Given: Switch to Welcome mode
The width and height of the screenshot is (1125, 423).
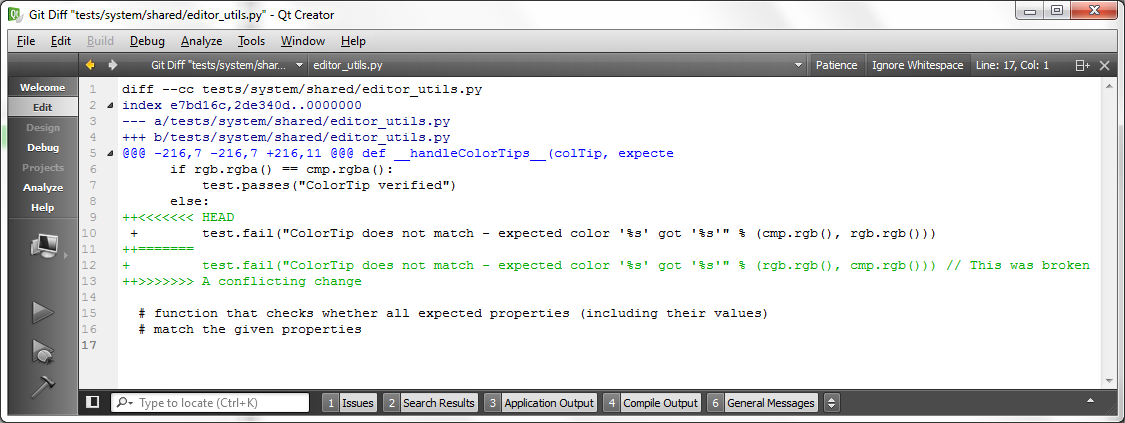Looking at the screenshot, I should tap(42, 88).
